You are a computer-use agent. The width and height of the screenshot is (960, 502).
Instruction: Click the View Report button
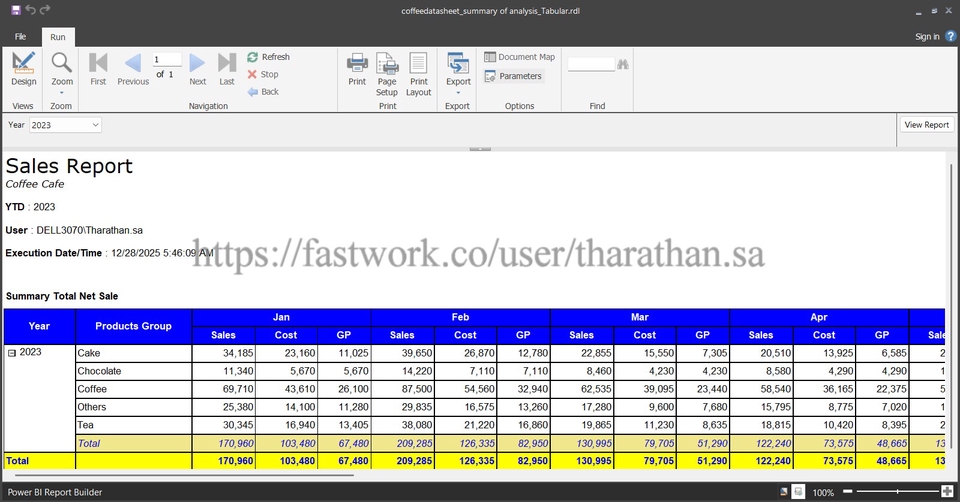pos(926,125)
